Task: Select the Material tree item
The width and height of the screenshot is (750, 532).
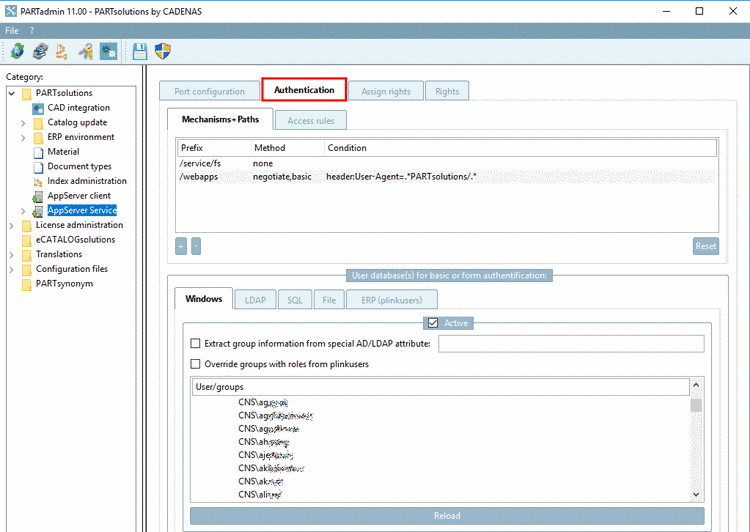Action: click(63, 152)
